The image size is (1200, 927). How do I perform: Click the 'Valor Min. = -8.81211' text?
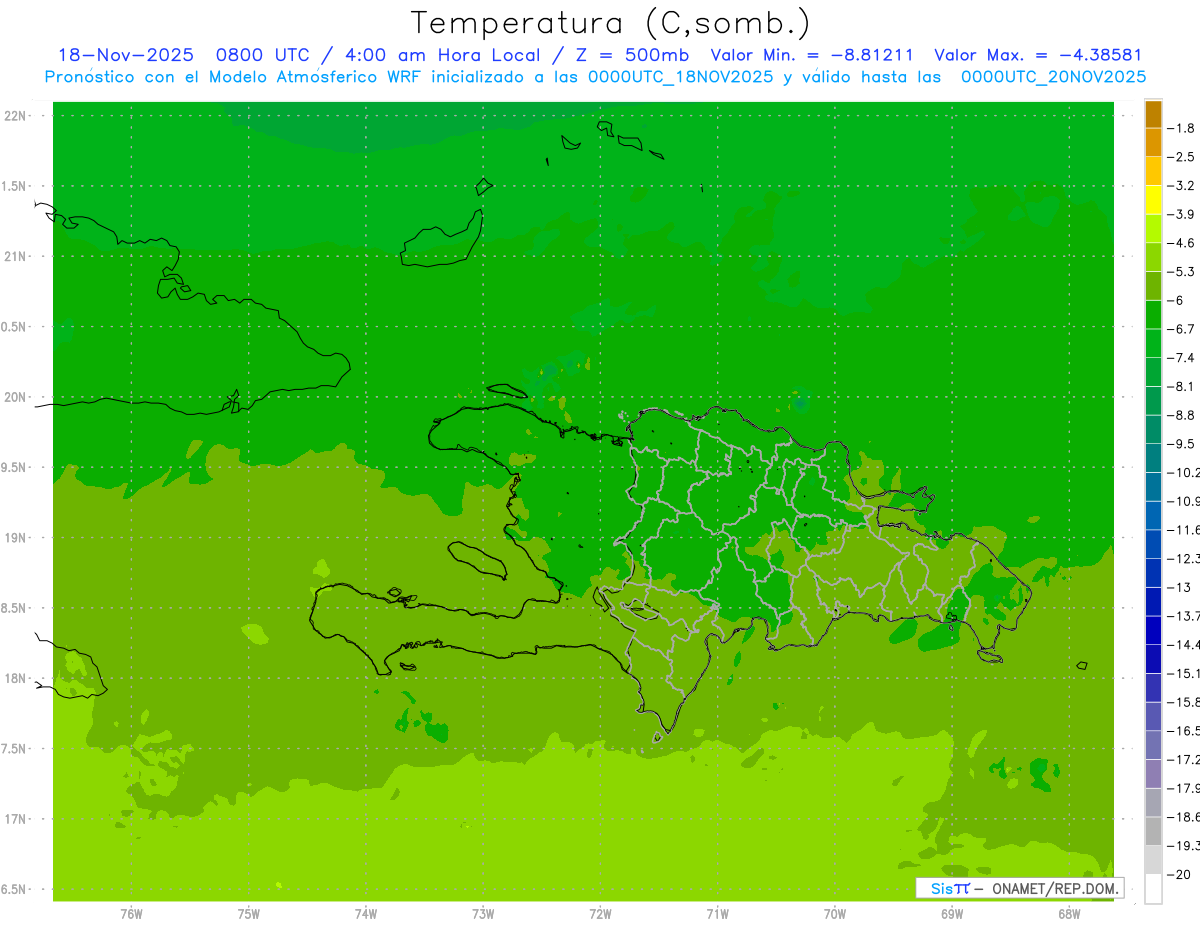click(x=811, y=56)
